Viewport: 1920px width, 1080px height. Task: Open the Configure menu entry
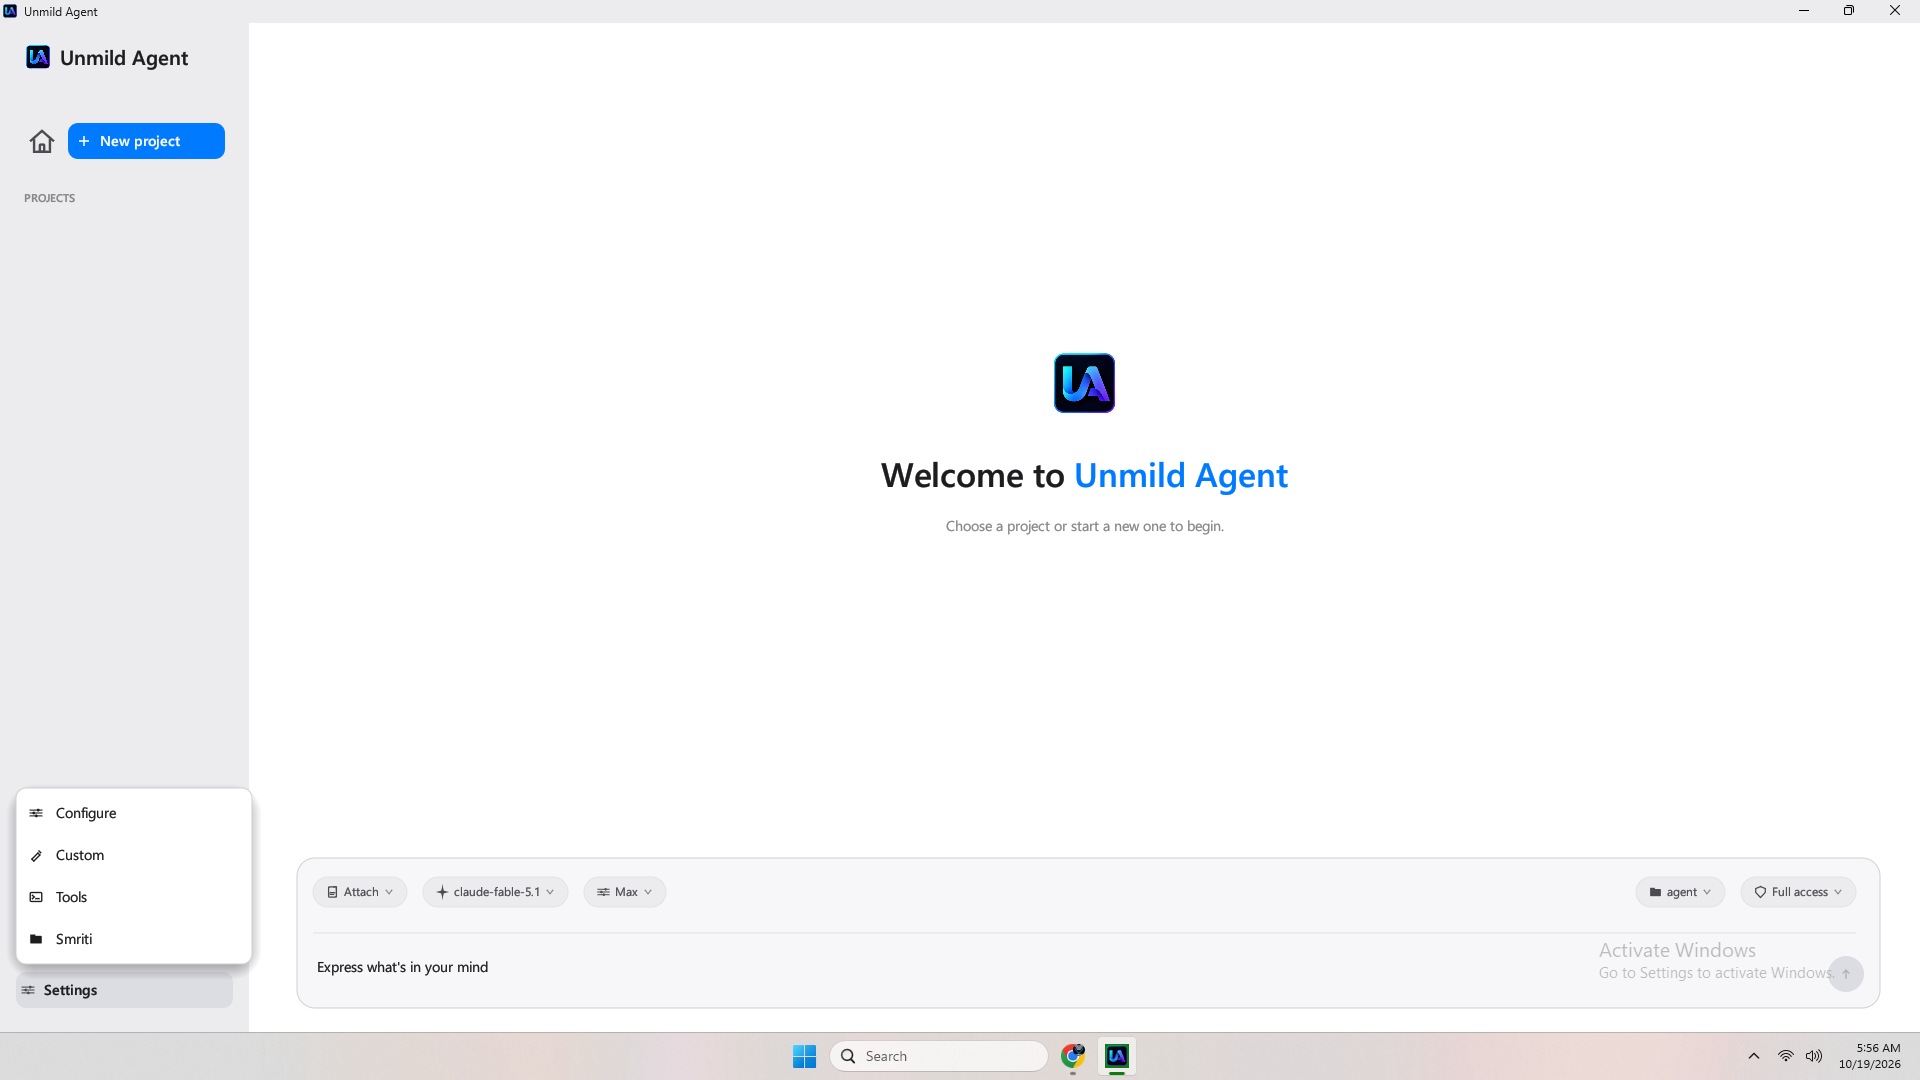(134, 813)
